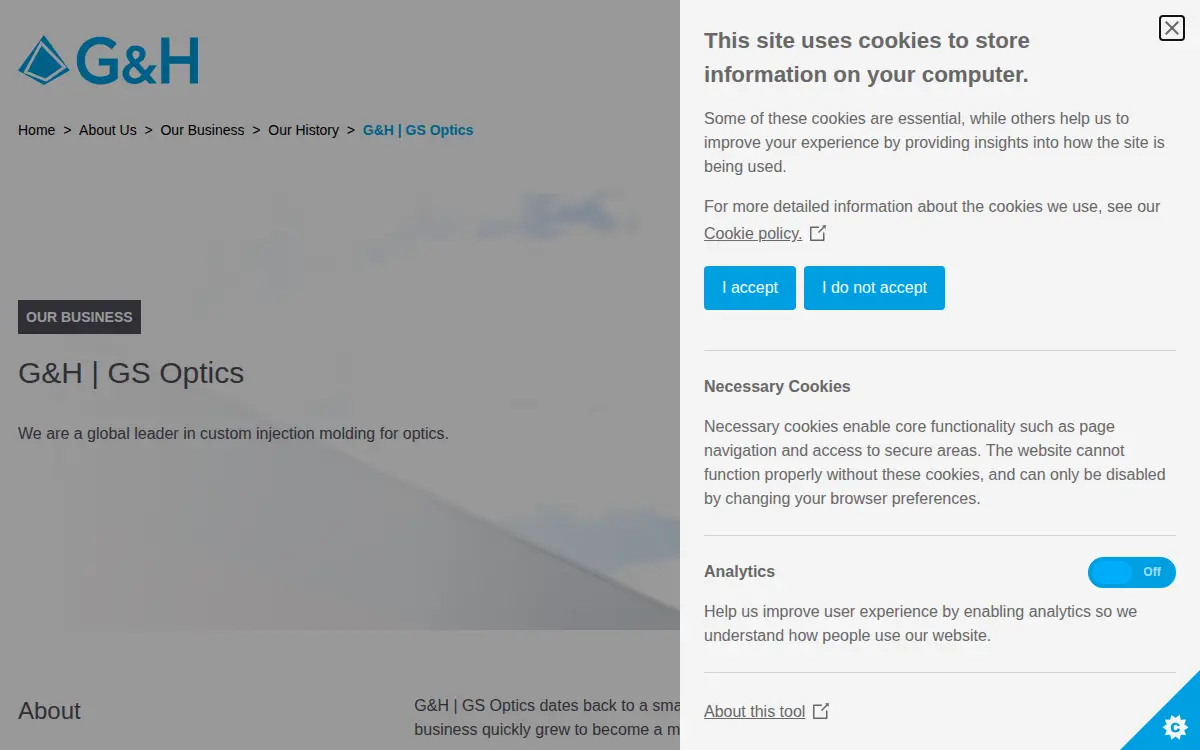Open the cookie settings gear icon
This screenshot has width=1200, height=750.
pyautogui.click(x=1175, y=725)
